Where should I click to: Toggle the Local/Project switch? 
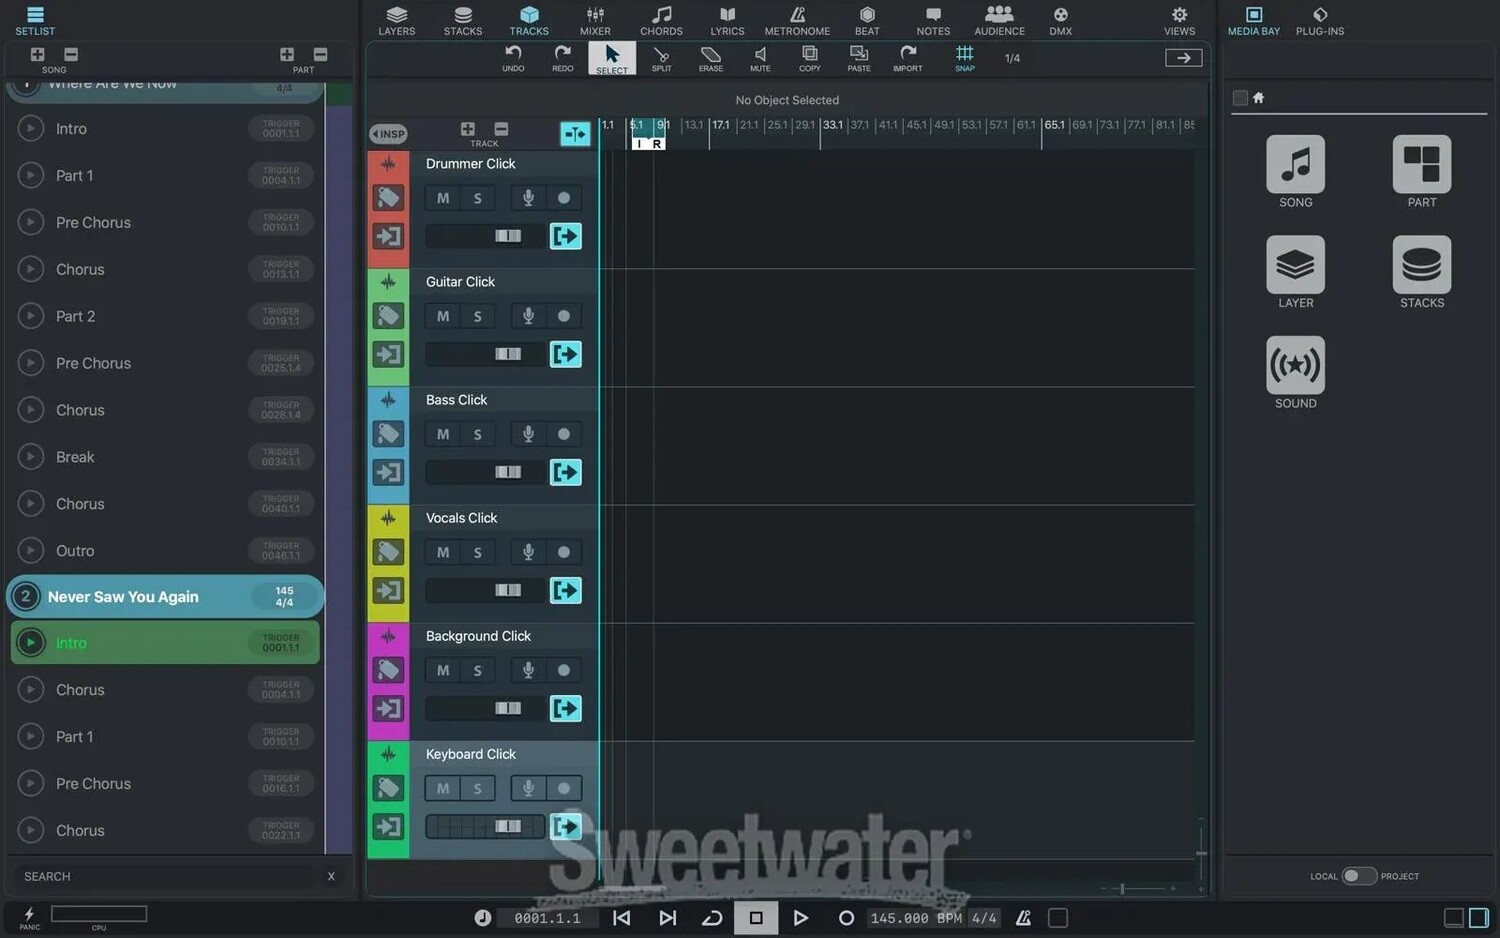(1358, 876)
